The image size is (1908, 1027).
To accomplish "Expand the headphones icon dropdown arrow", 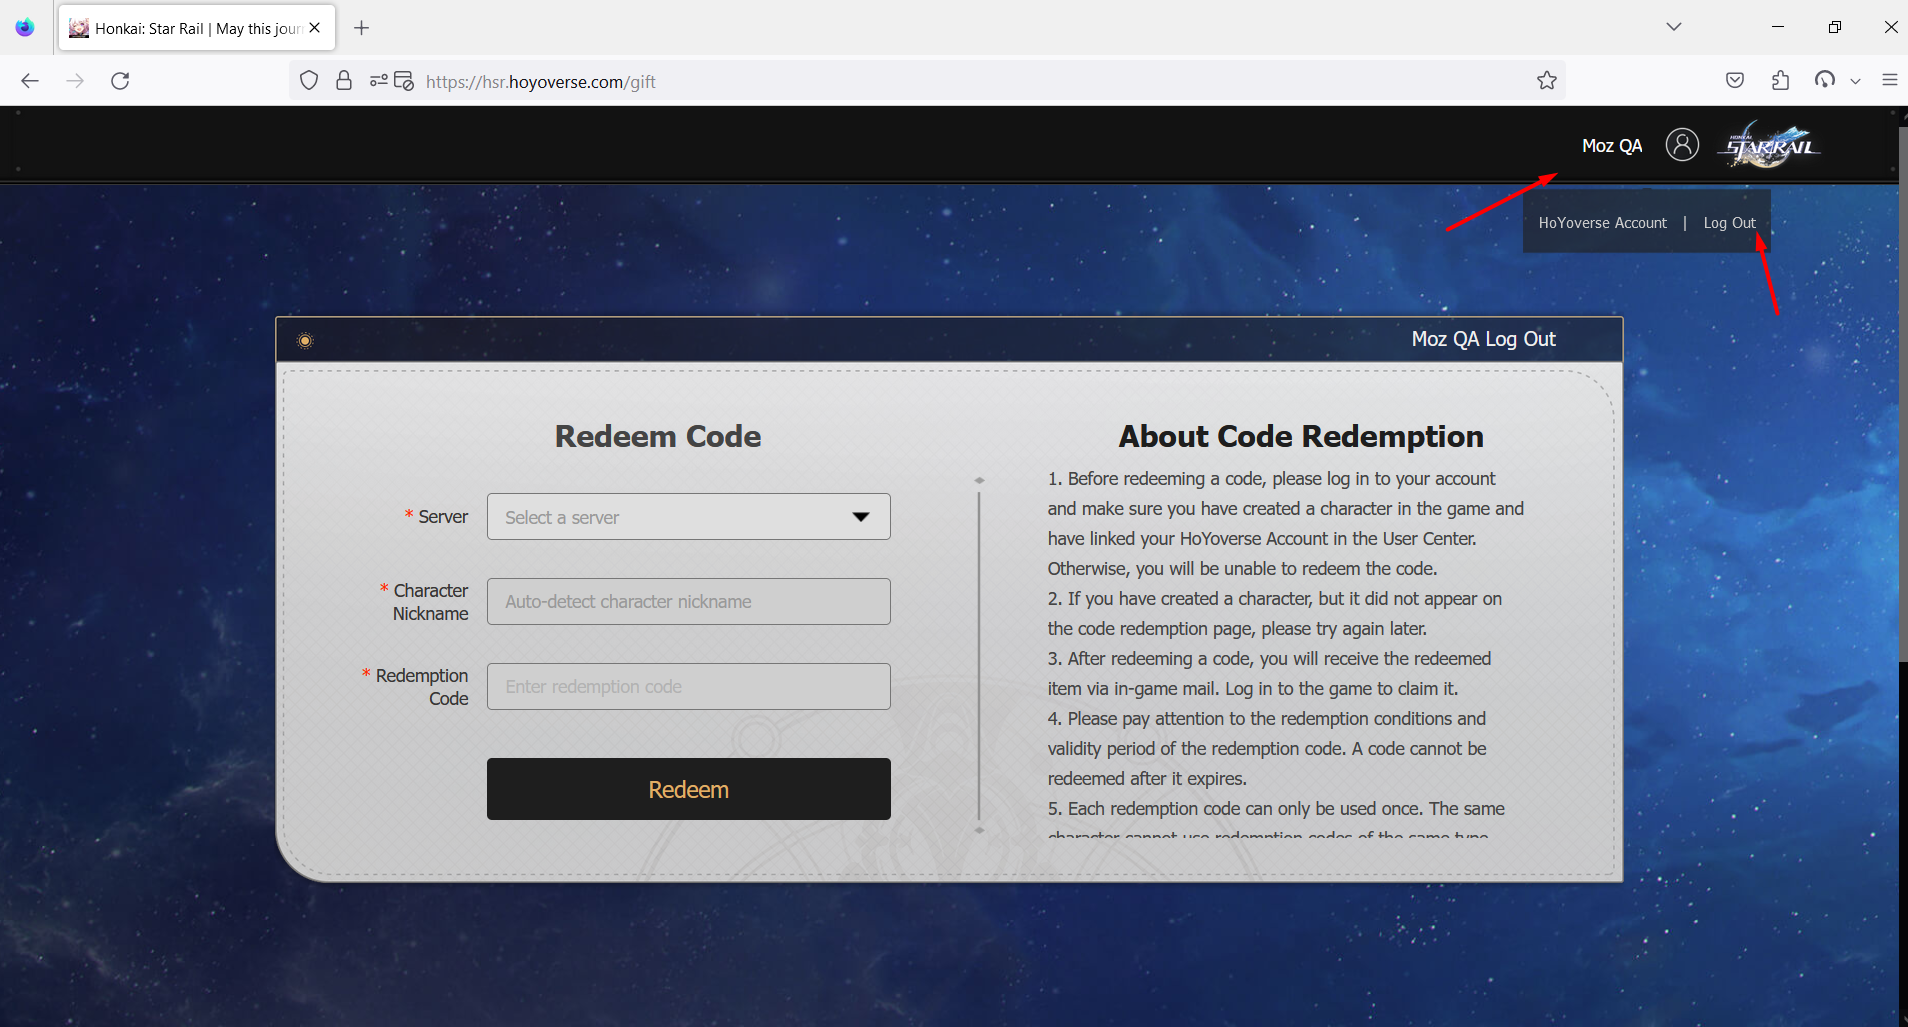I will point(1855,80).
